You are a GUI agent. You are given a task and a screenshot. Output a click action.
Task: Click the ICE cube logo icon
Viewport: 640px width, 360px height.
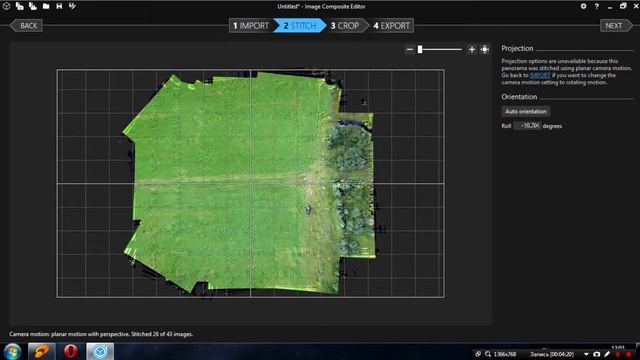click(6, 6)
